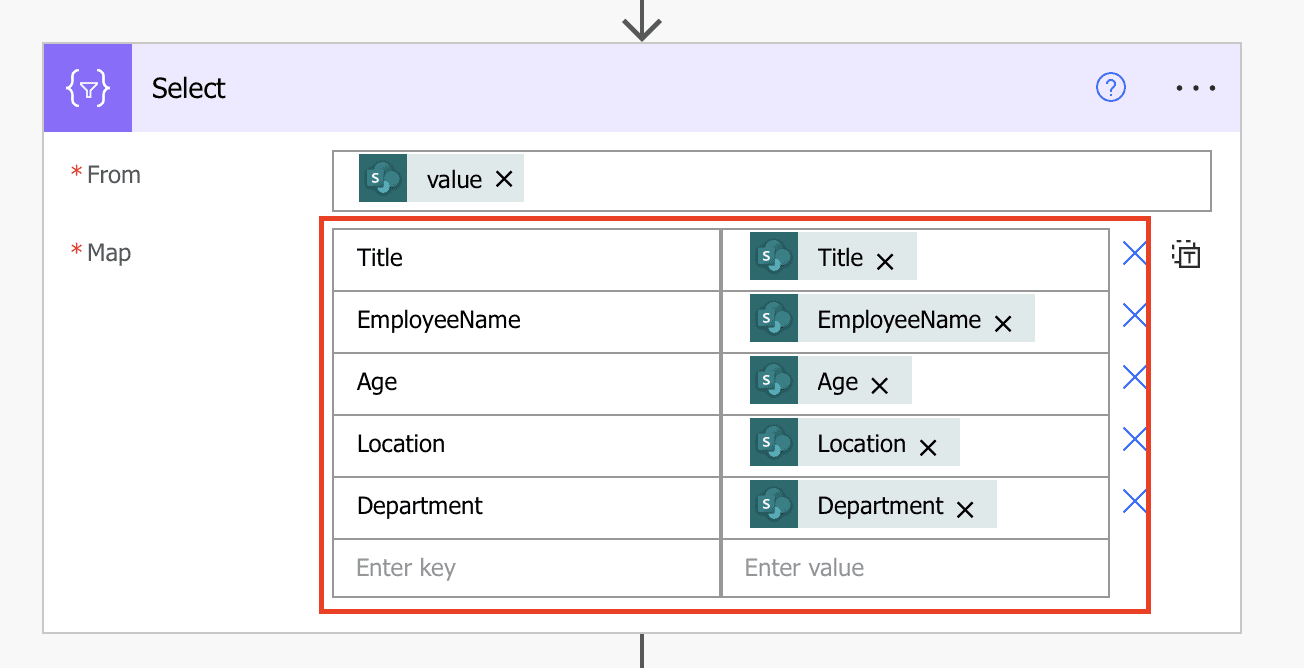Screen dimensions: 1304x668
Task: Click the SharePoint icon on value token
Action: click(383, 179)
